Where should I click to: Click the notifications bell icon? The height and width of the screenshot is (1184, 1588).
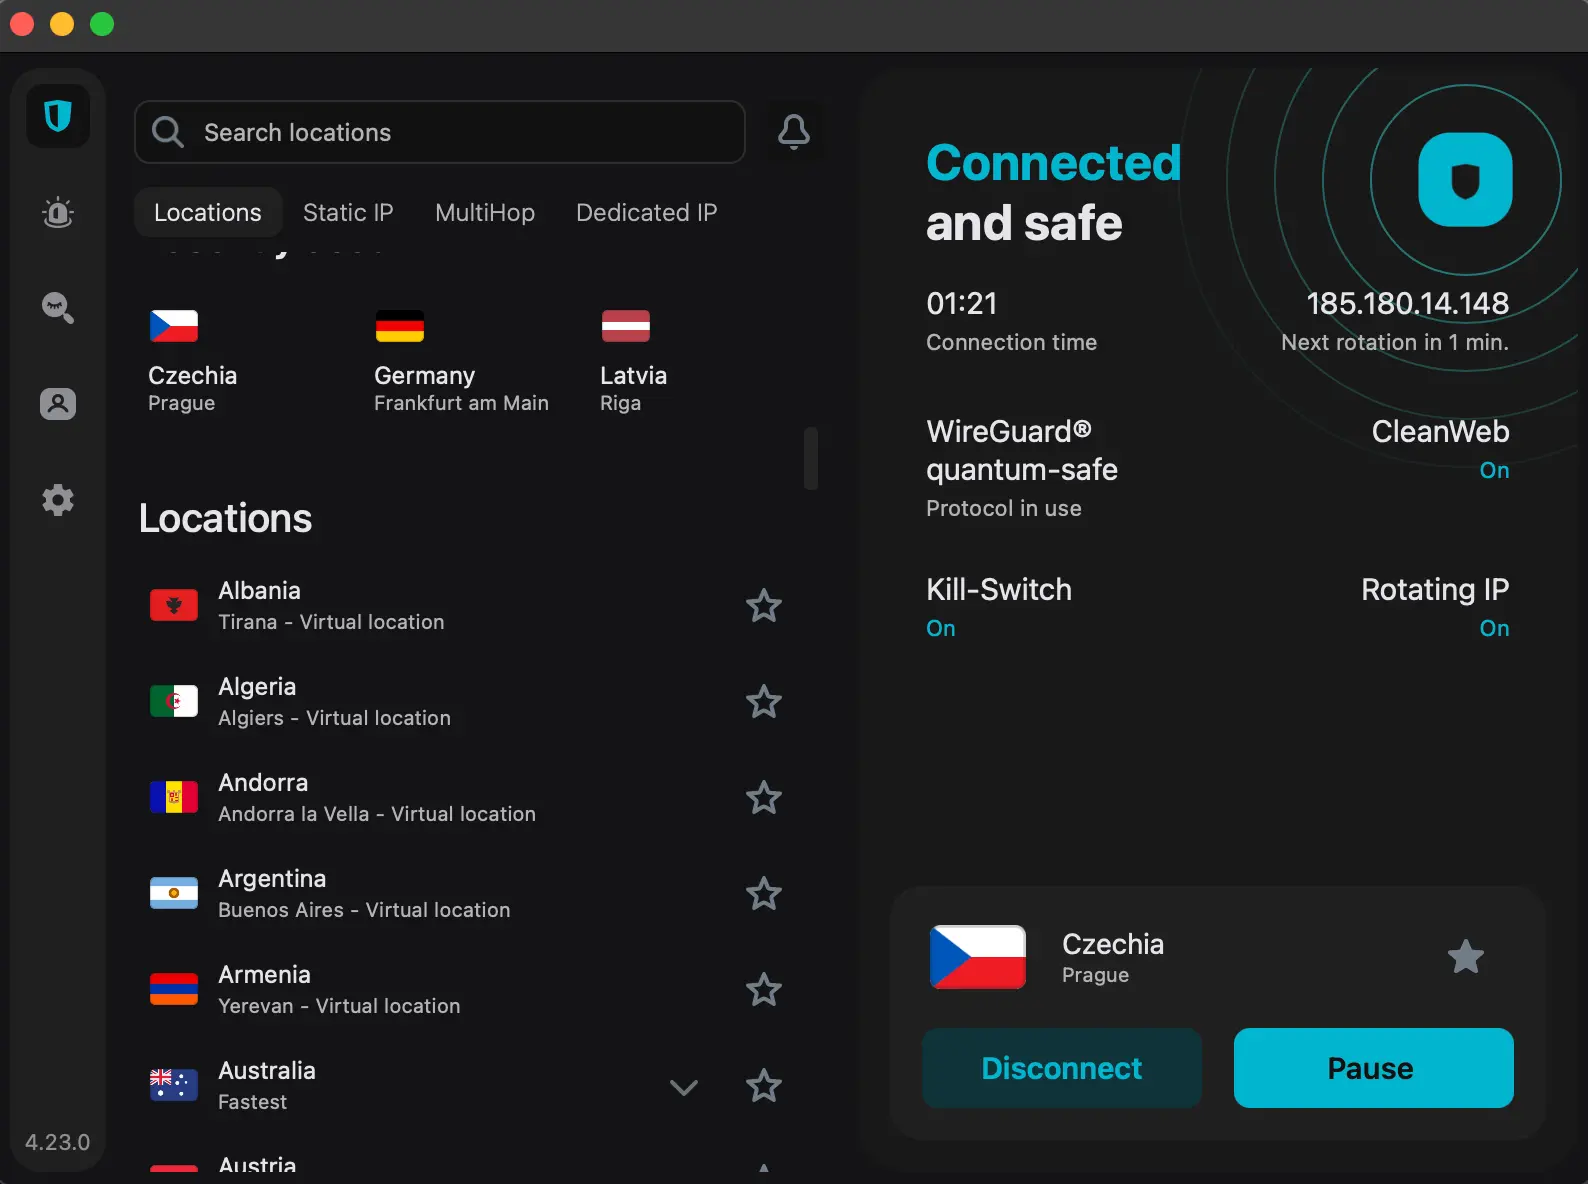(x=794, y=132)
